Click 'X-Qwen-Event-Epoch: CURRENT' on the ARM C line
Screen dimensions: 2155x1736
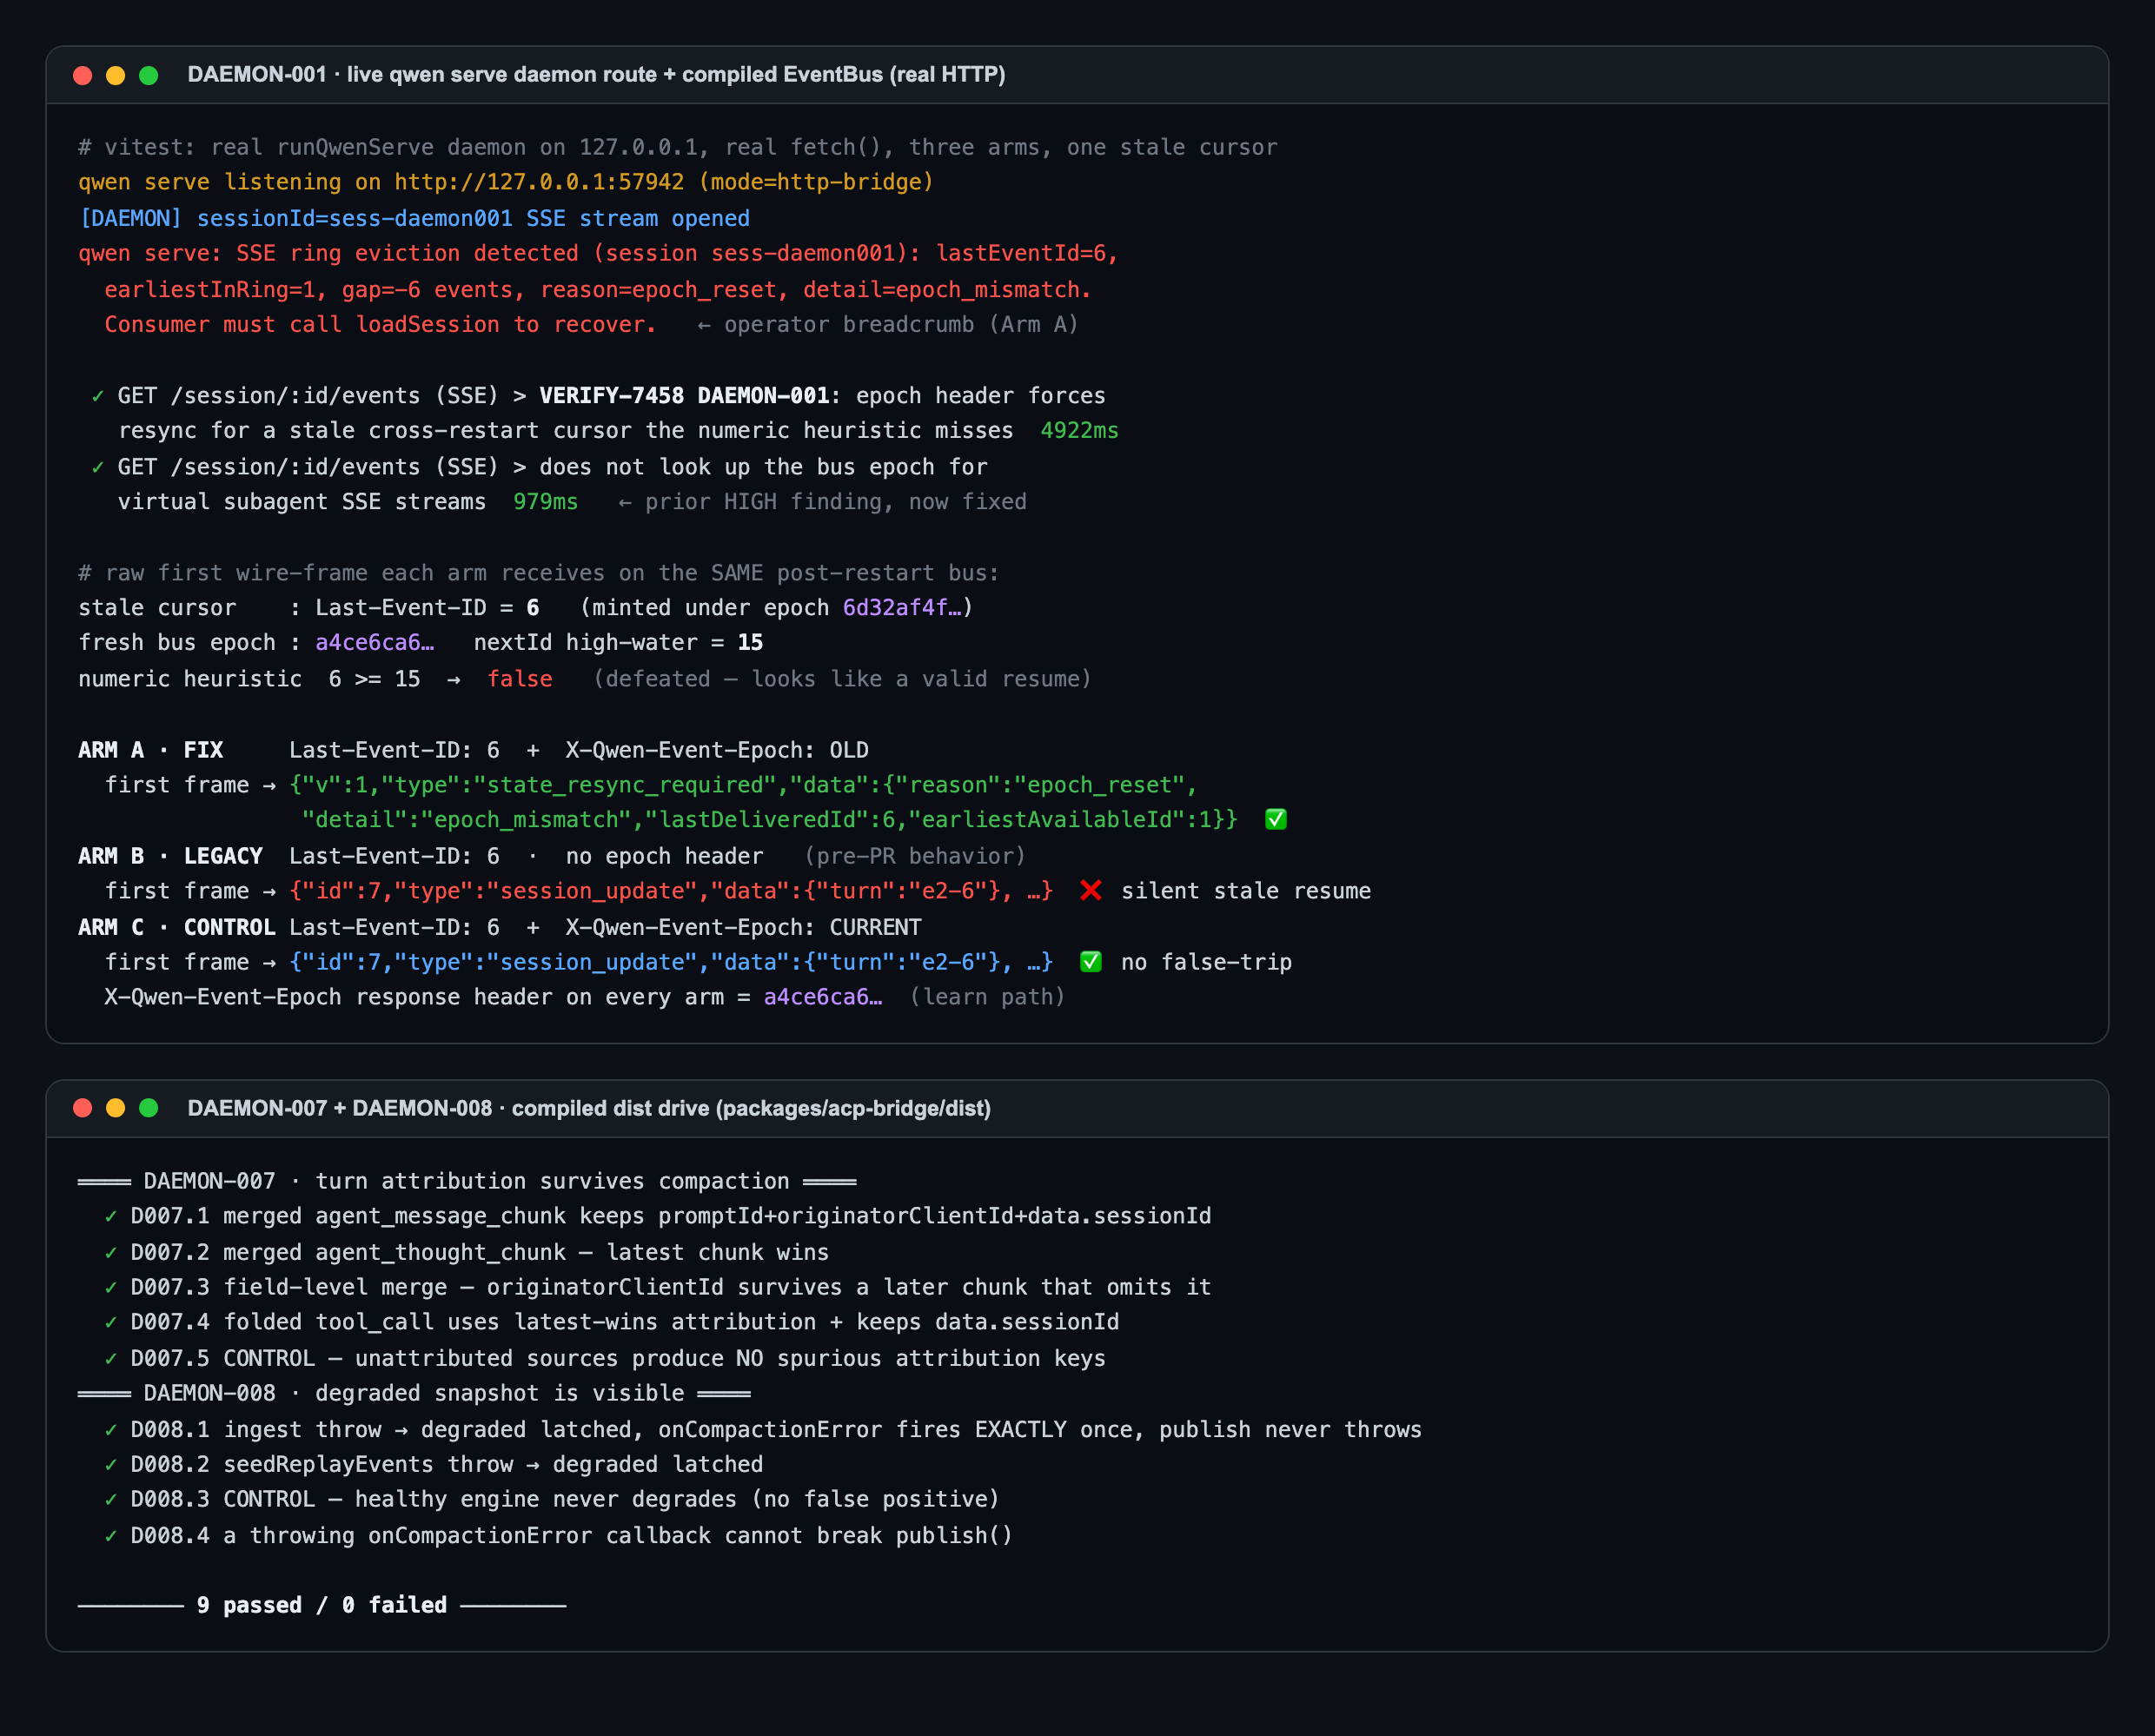[743, 927]
